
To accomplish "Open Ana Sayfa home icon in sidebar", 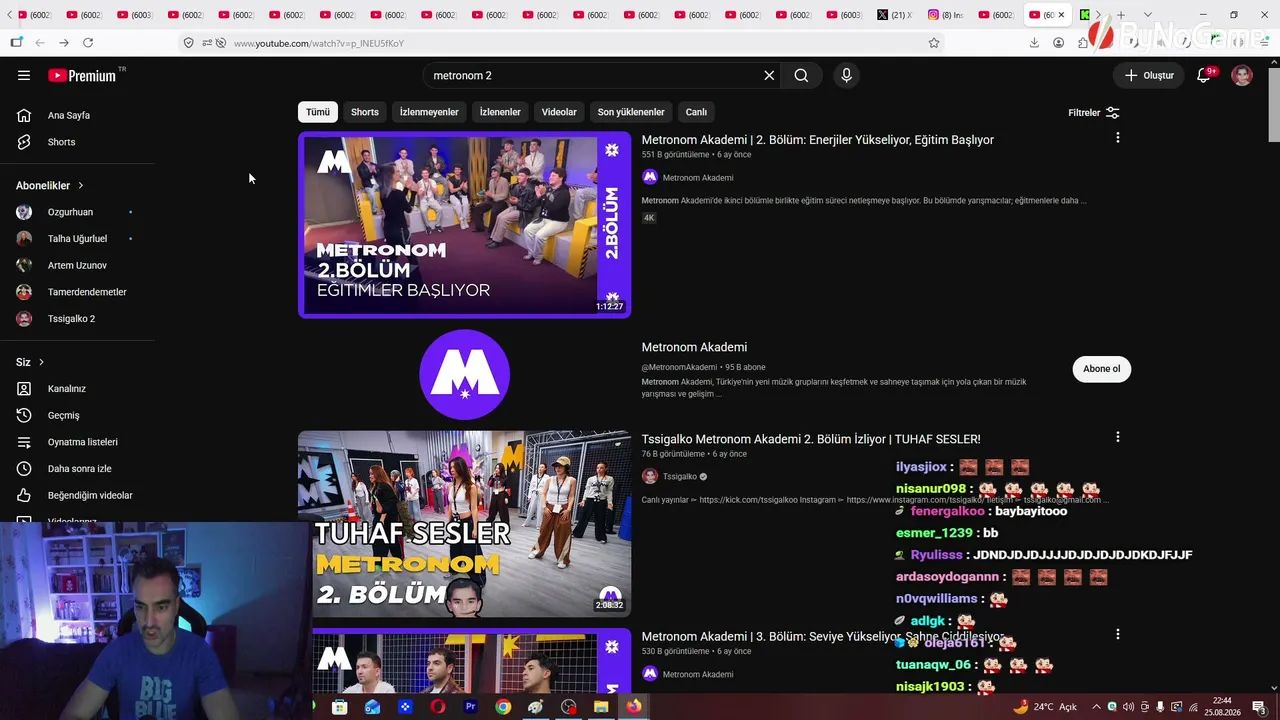I will point(24,115).
